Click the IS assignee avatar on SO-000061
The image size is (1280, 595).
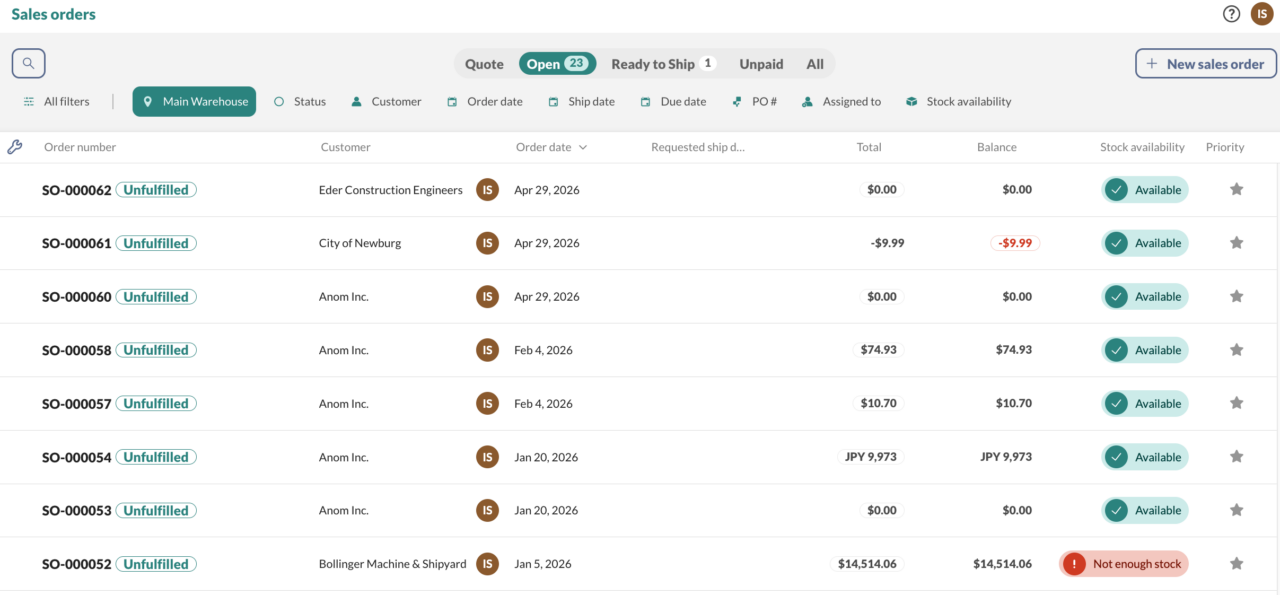pyautogui.click(x=487, y=243)
